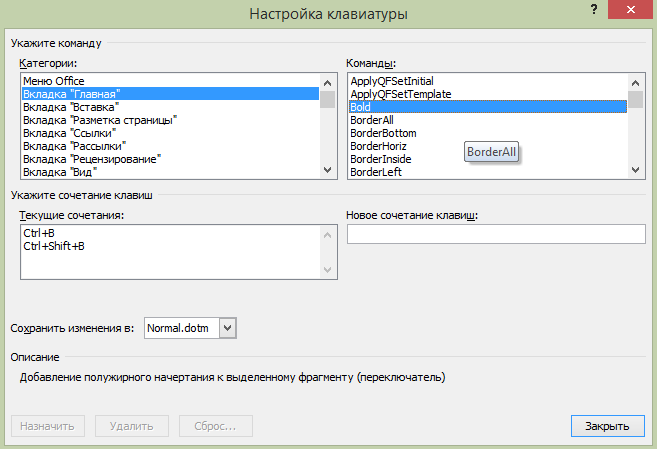Click the Назначить button
This screenshot has width=657, height=449.
click(x=48, y=426)
